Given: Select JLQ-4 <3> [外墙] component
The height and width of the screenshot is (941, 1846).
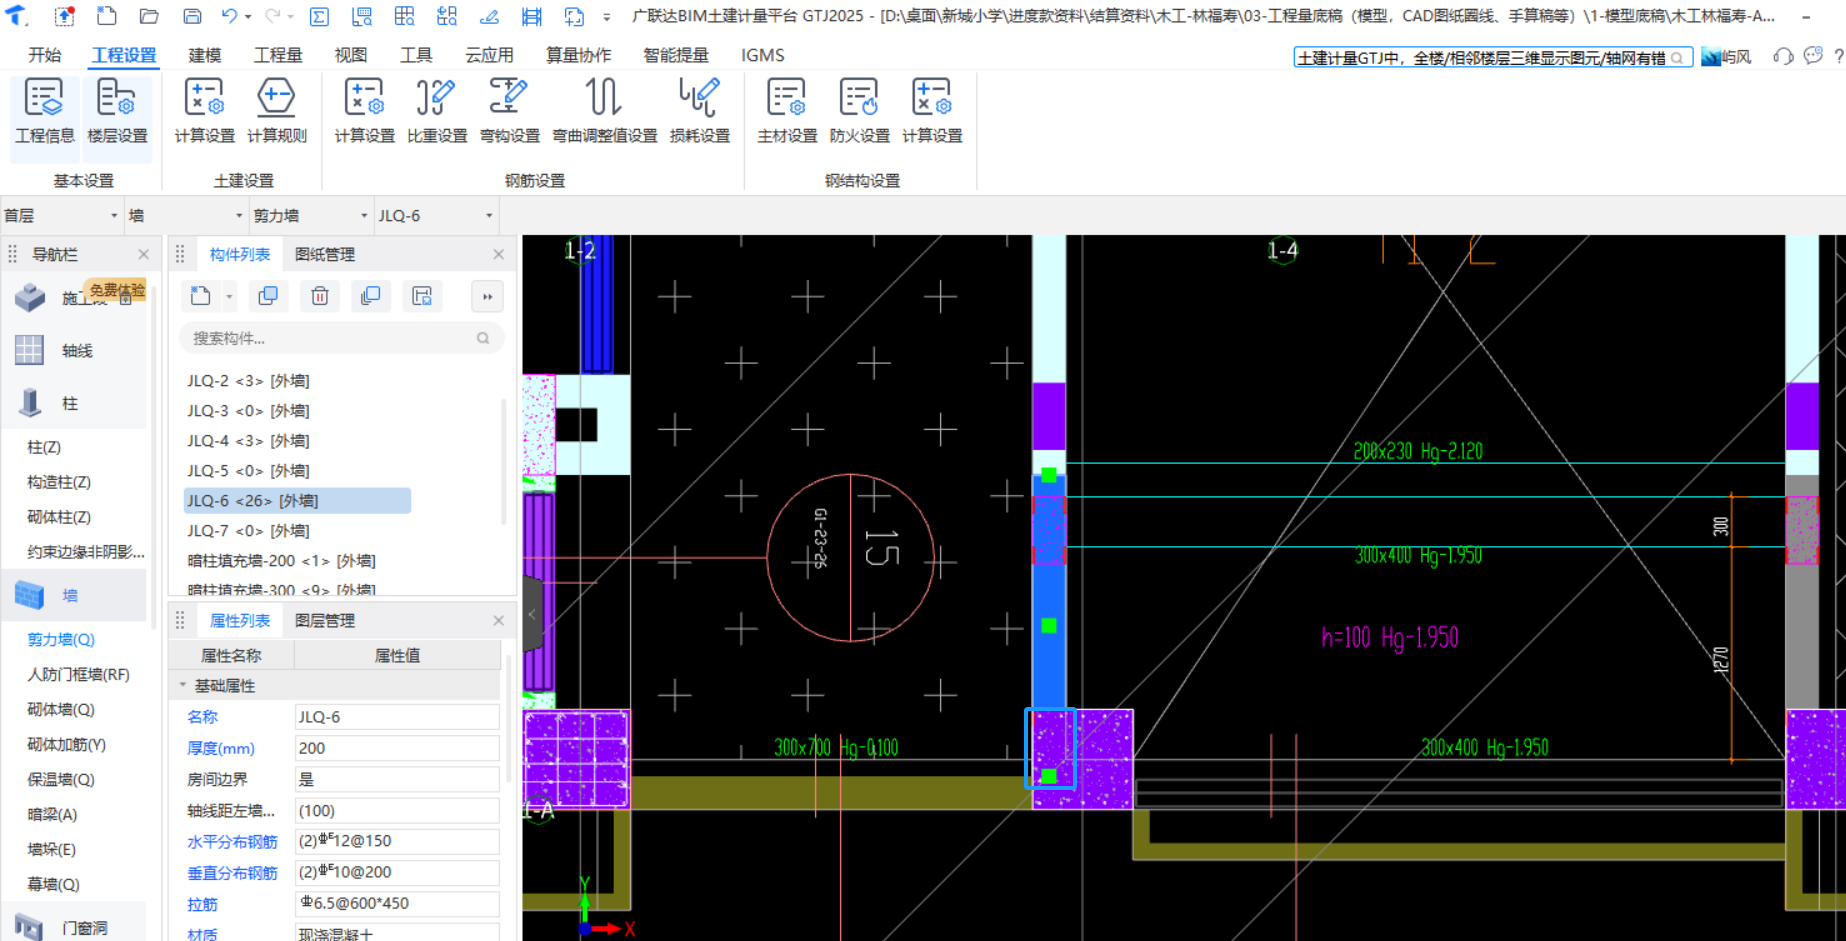Looking at the screenshot, I should [x=248, y=440].
